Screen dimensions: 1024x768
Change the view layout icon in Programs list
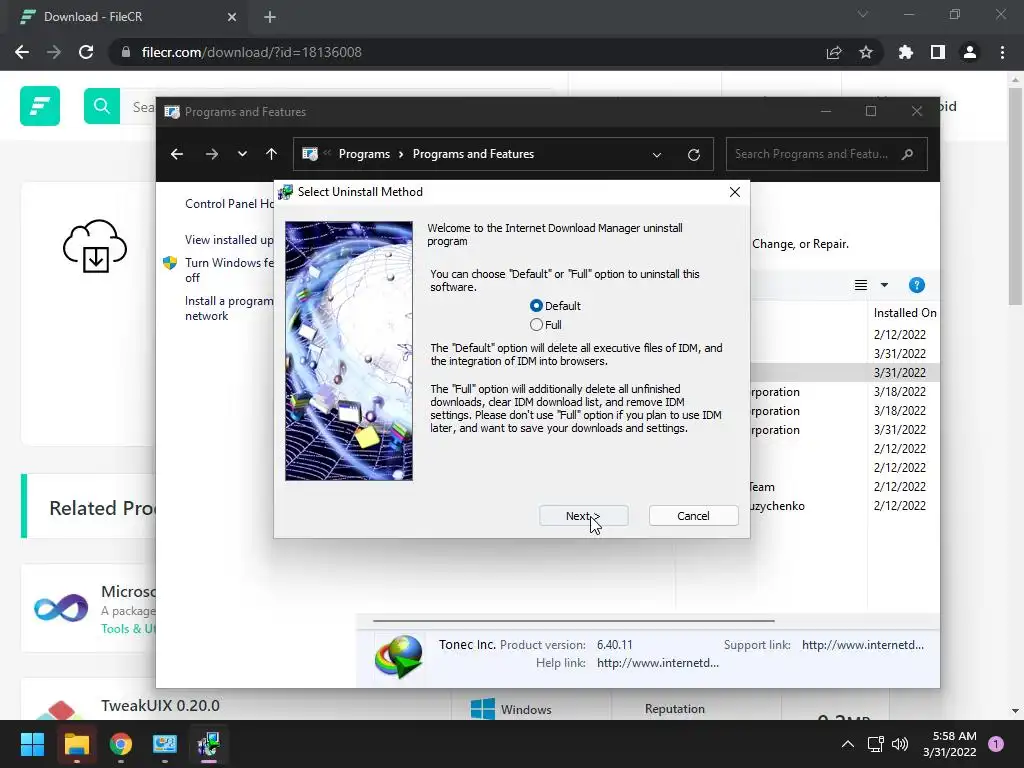point(861,285)
